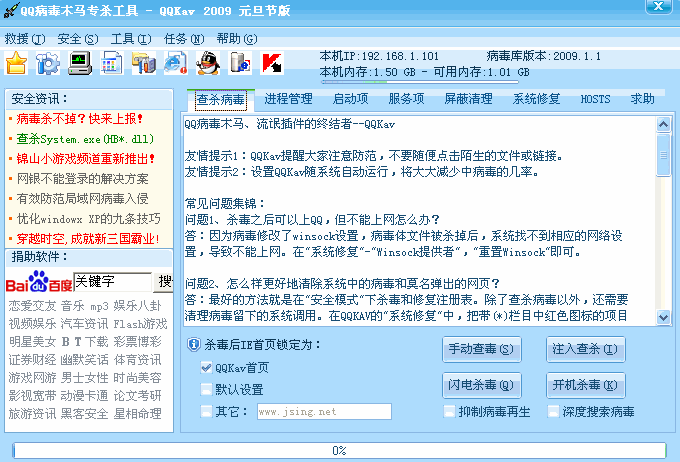Click the www.jsing.net homepage field
The image size is (680, 462).
324,411
